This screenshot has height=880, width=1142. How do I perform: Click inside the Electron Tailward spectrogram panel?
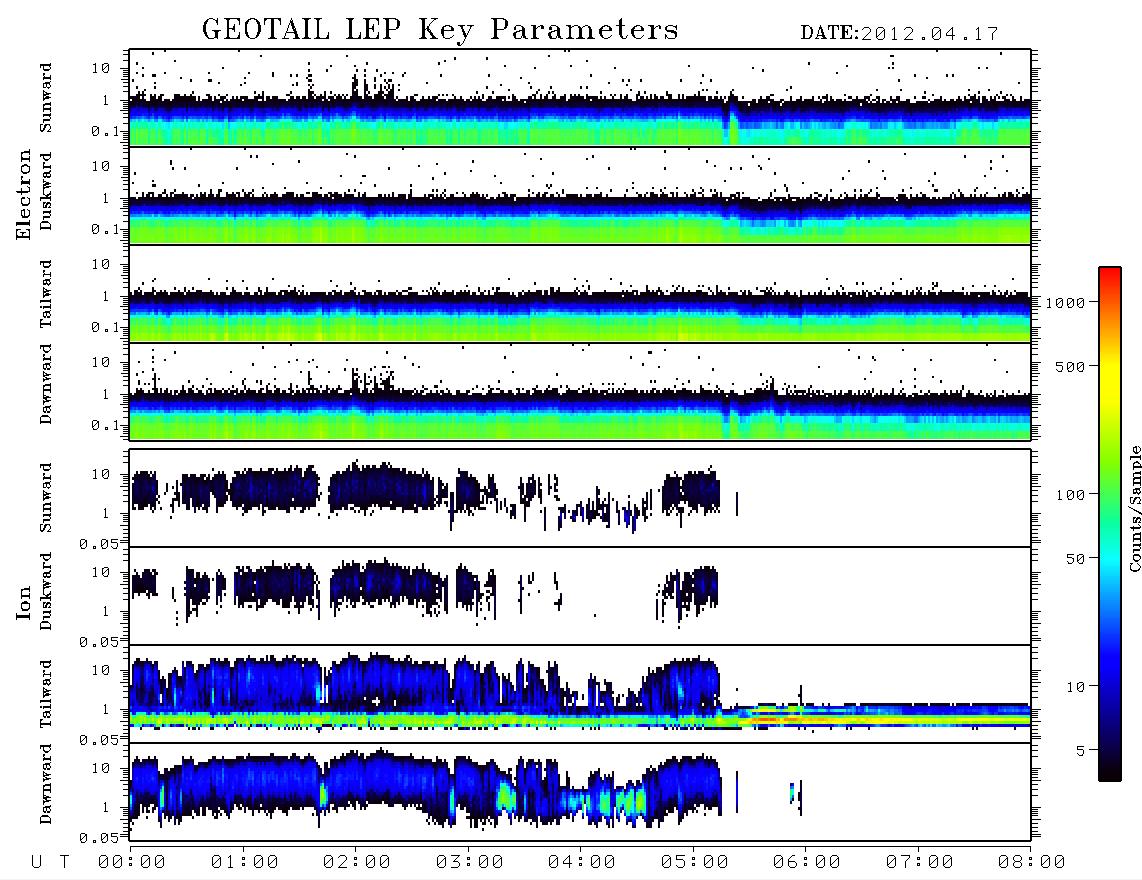point(580,294)
